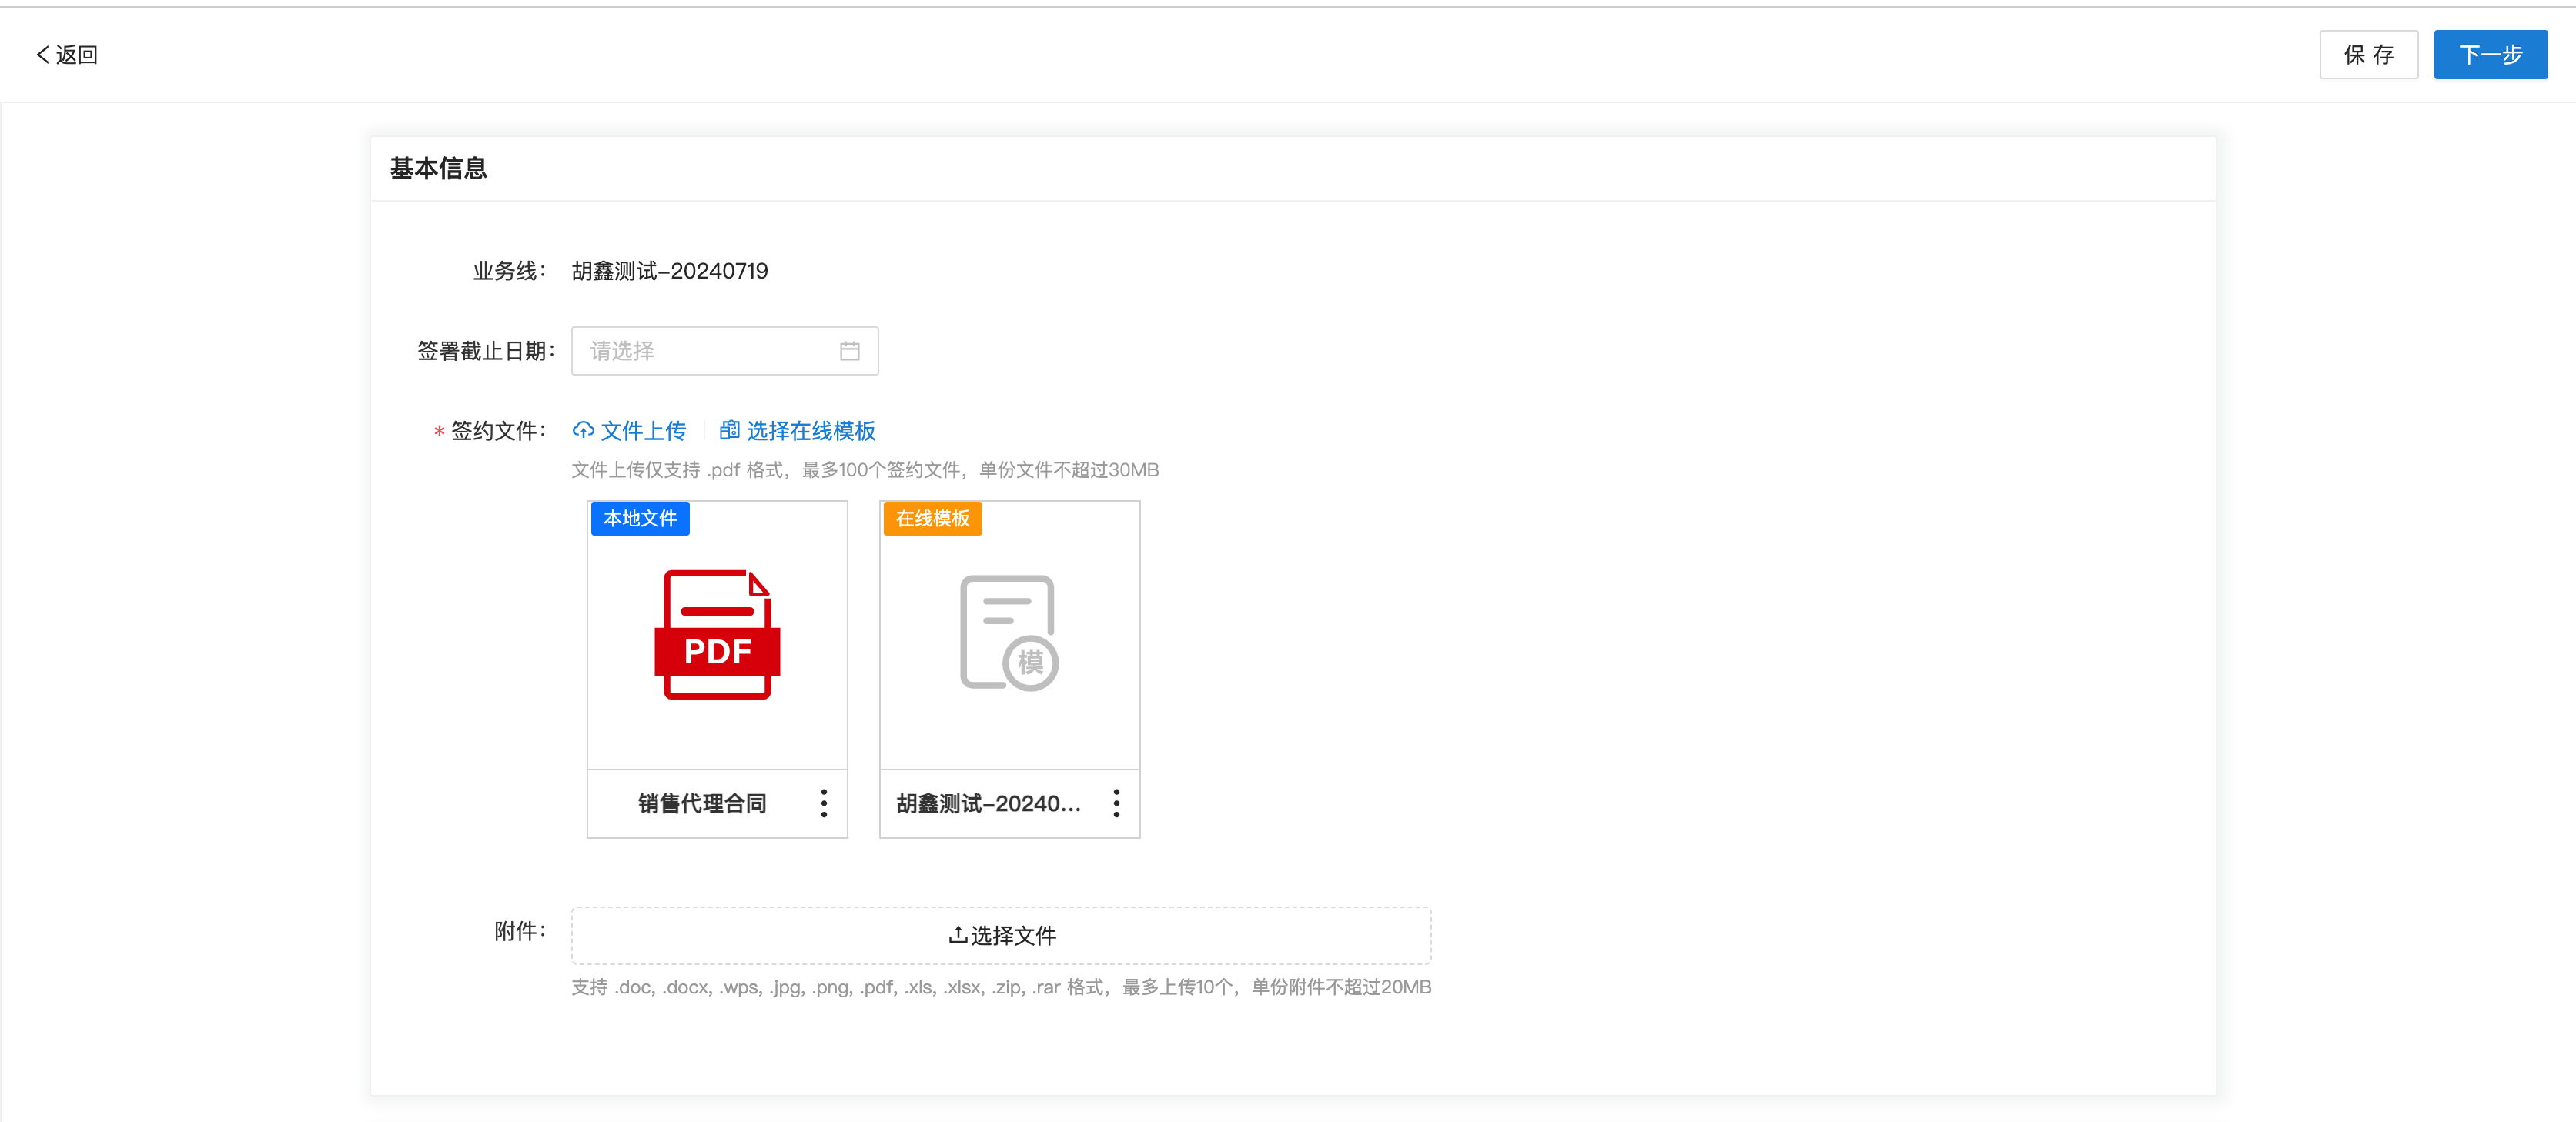This screenshot has width=2576, height=1122.
Task: Click the 在线模板 tag on template card
Action: (x=932, y=518)
